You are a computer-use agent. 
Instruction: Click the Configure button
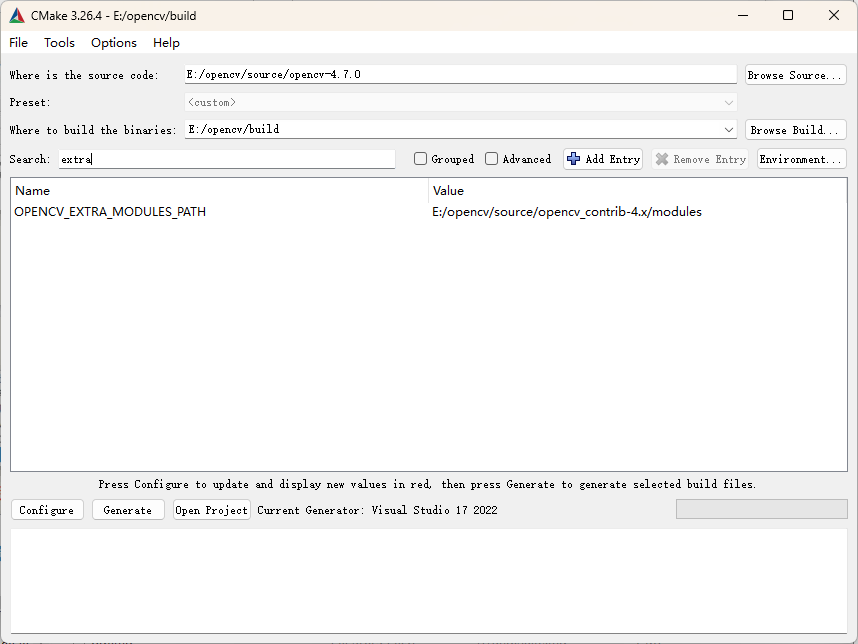(x=47, y=510)
